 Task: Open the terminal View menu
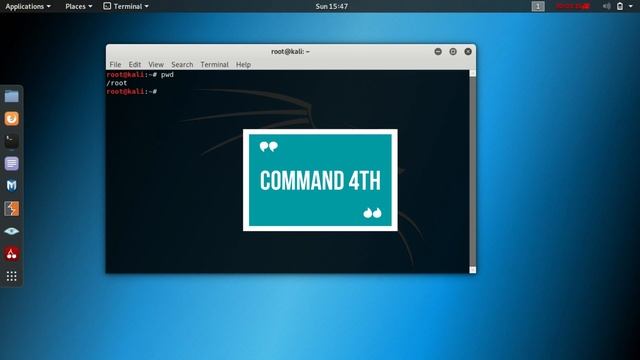(156, 64)
